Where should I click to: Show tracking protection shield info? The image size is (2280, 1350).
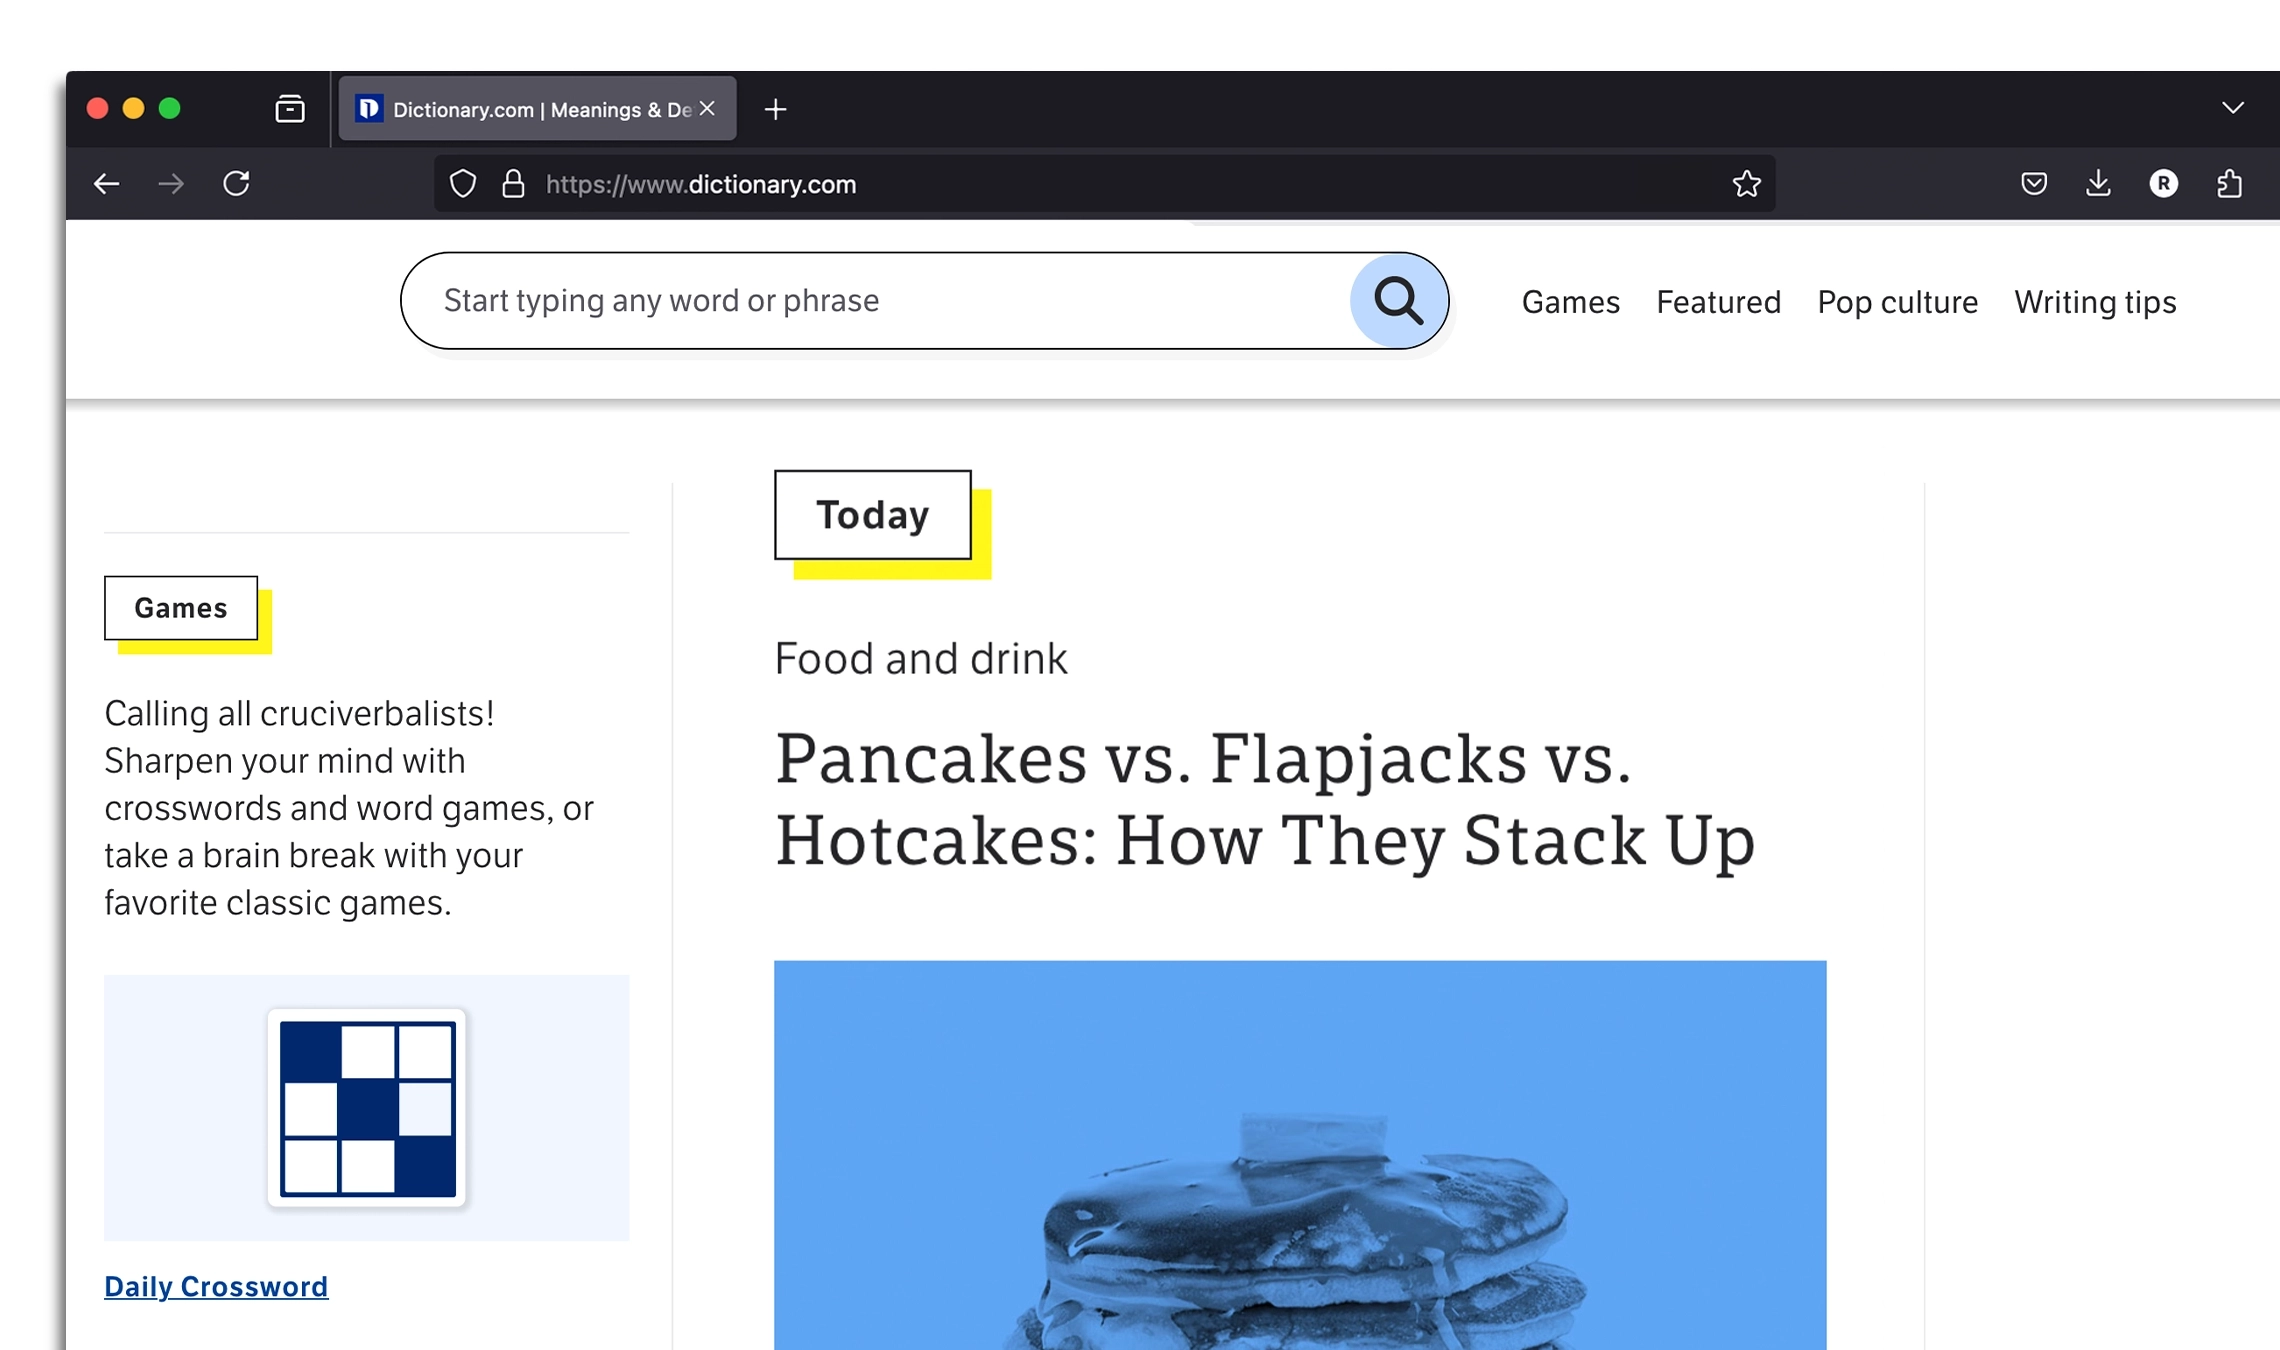tap(463, 184)
